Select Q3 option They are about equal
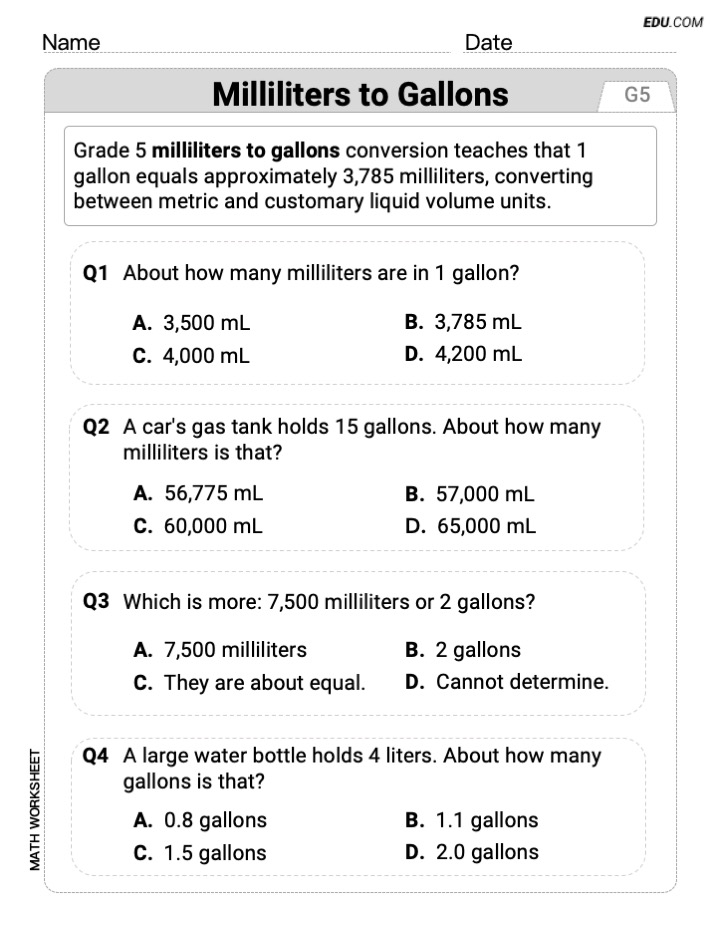 249,682
